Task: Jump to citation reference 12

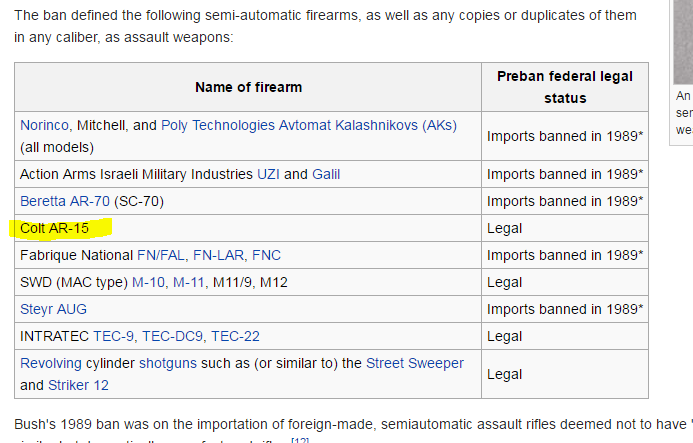Action: pyautogui.click(x=300, y=440)
